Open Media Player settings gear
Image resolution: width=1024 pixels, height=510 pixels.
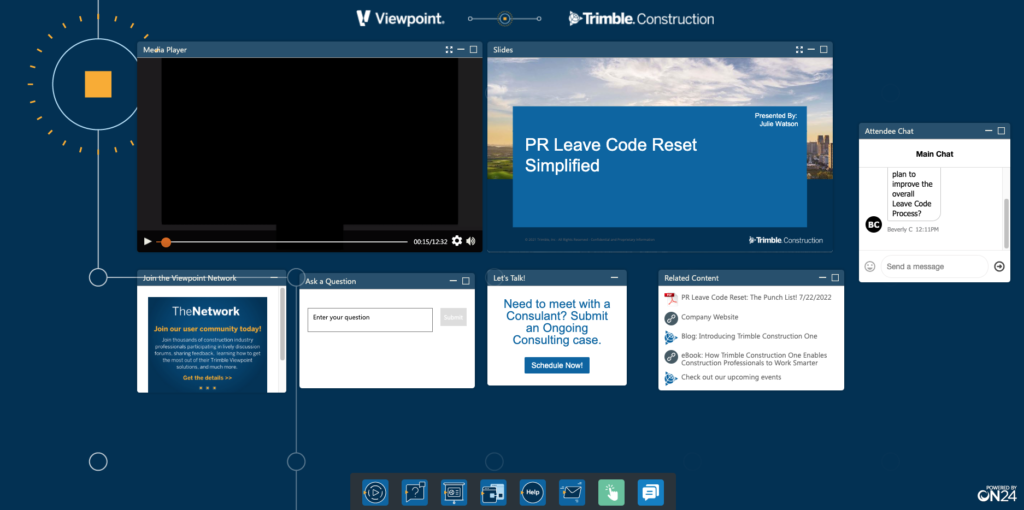click(x=456, y=241)
